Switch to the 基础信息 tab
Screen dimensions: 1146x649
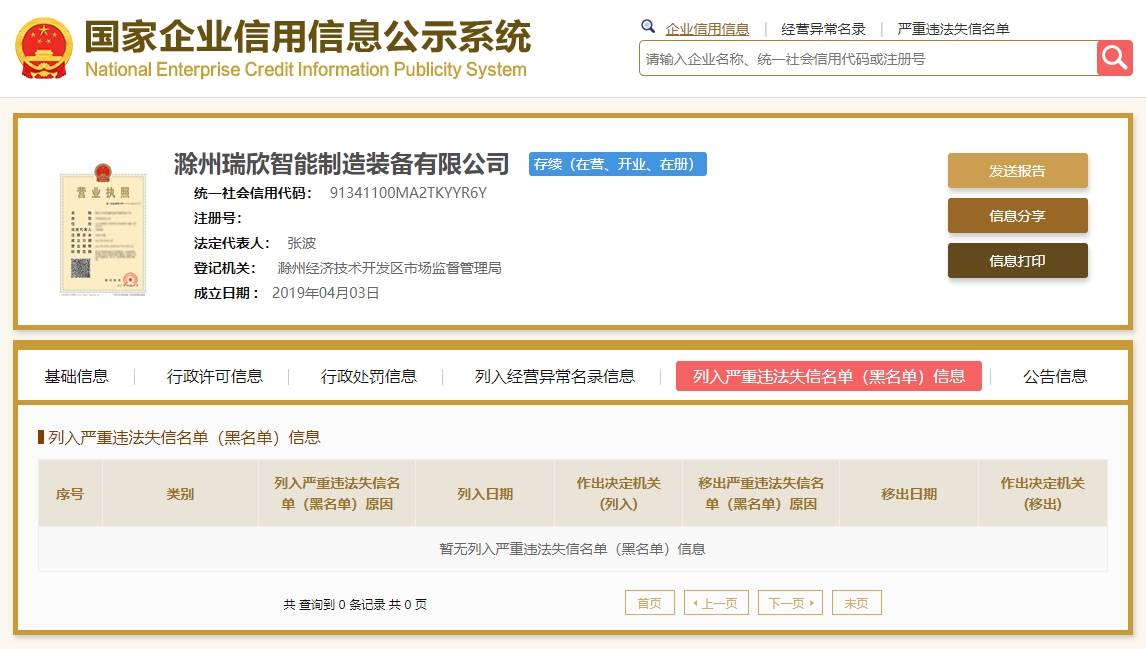tap(77, 376)
